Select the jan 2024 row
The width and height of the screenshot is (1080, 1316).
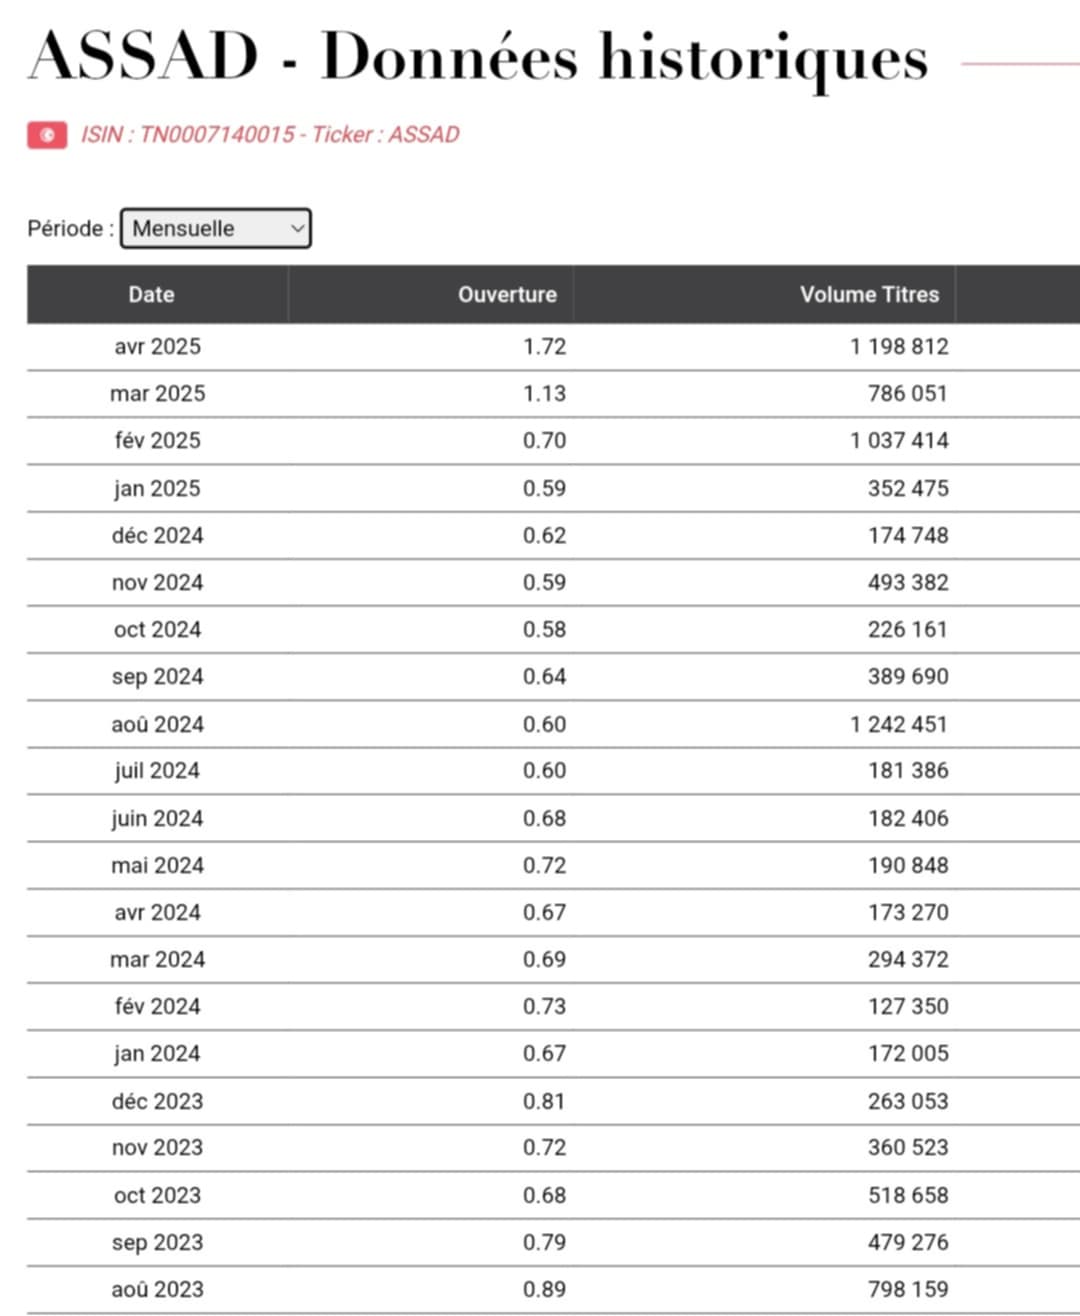[x=553, y=1054]
